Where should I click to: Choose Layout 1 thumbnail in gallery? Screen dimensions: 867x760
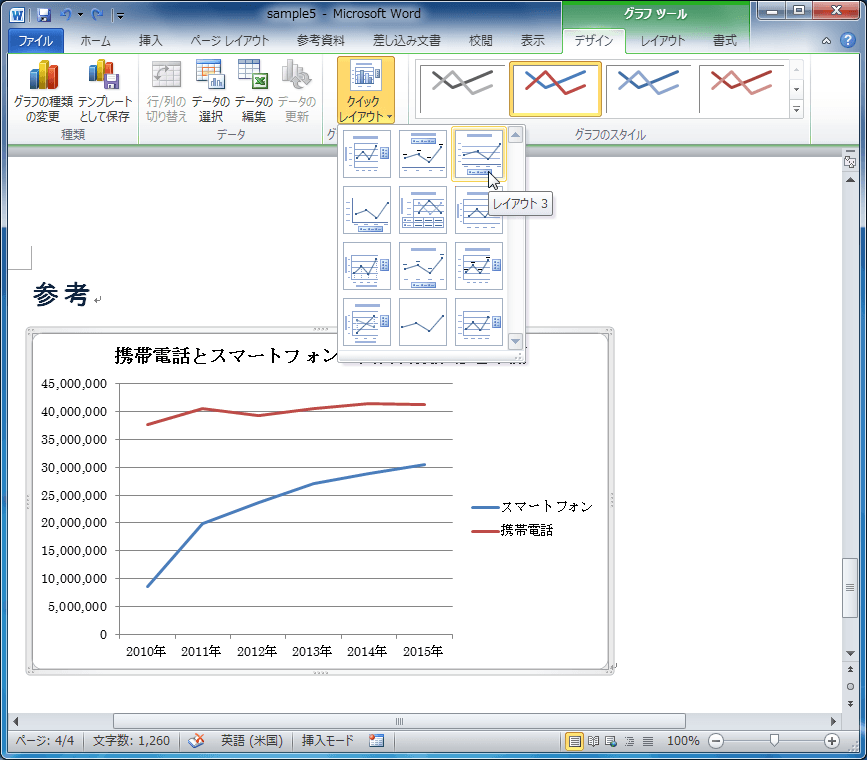(x=367, y=154)
